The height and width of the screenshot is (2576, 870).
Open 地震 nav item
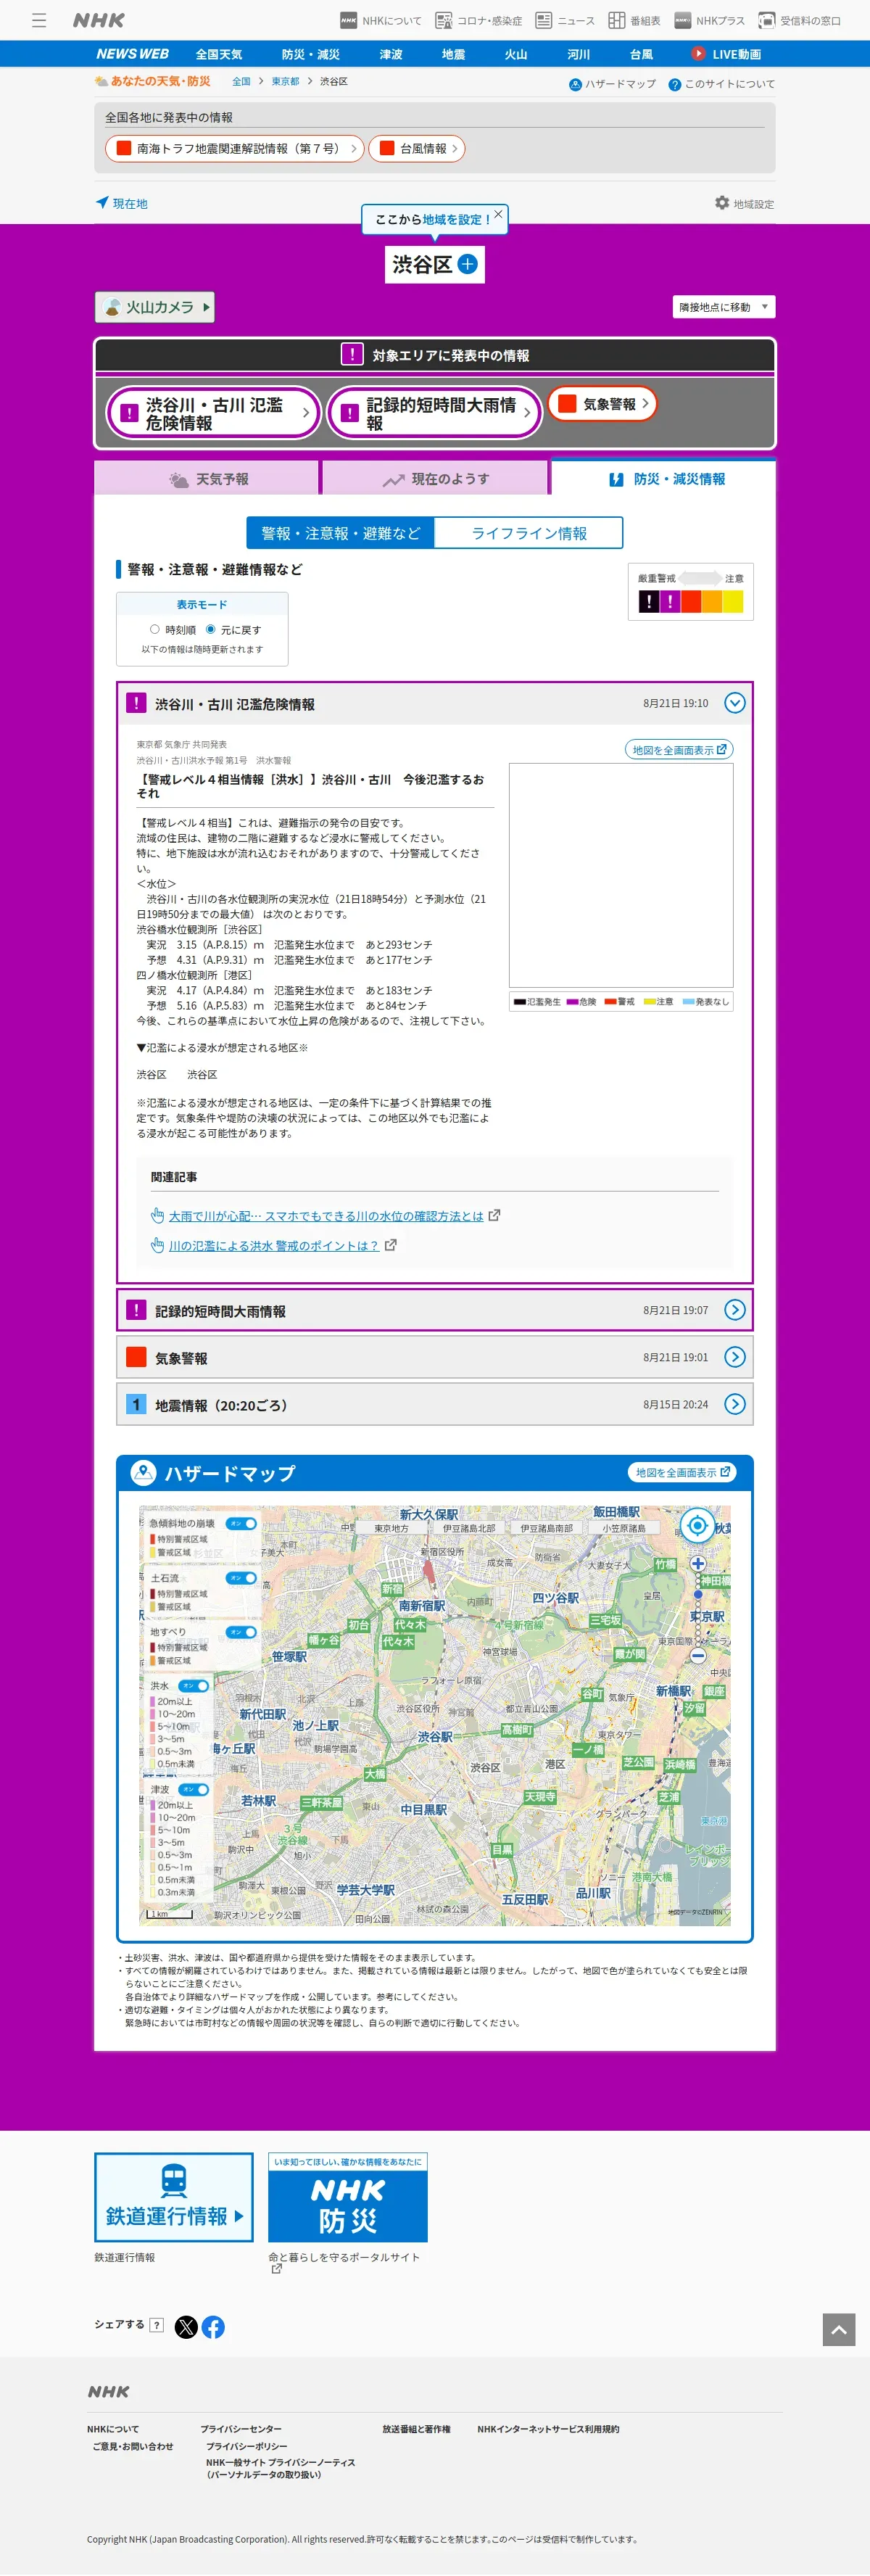coord(453,54)
